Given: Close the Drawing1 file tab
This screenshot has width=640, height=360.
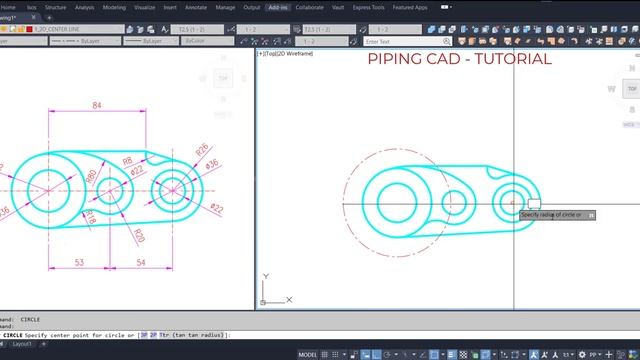Looking at the screenshot, I should click(x=33, y=18).
